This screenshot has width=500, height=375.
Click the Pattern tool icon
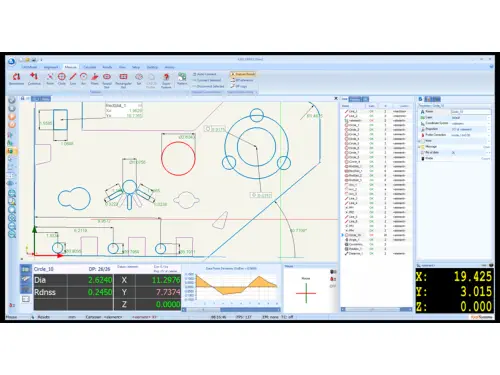click(182, 78)
